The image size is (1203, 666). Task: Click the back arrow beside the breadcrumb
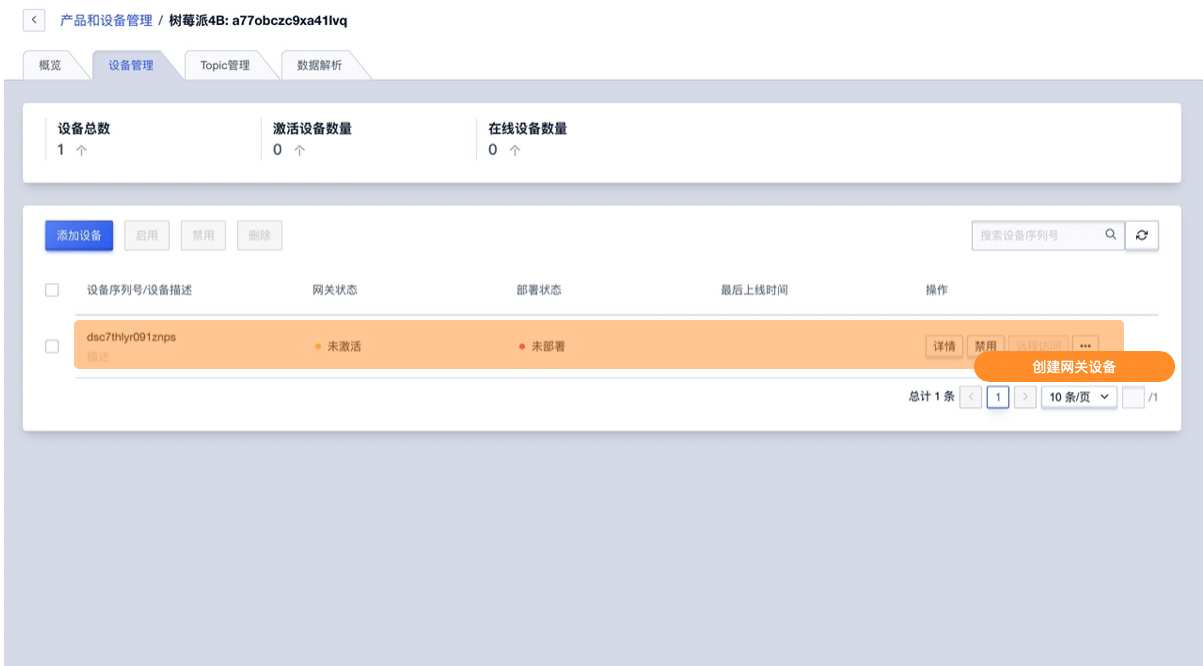coord(33,19)
